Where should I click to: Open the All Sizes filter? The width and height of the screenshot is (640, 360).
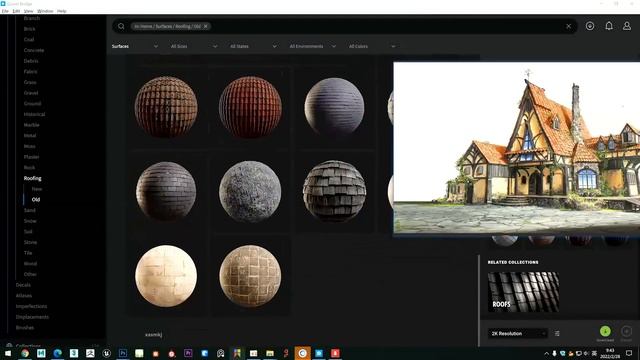tap(194, 47)
